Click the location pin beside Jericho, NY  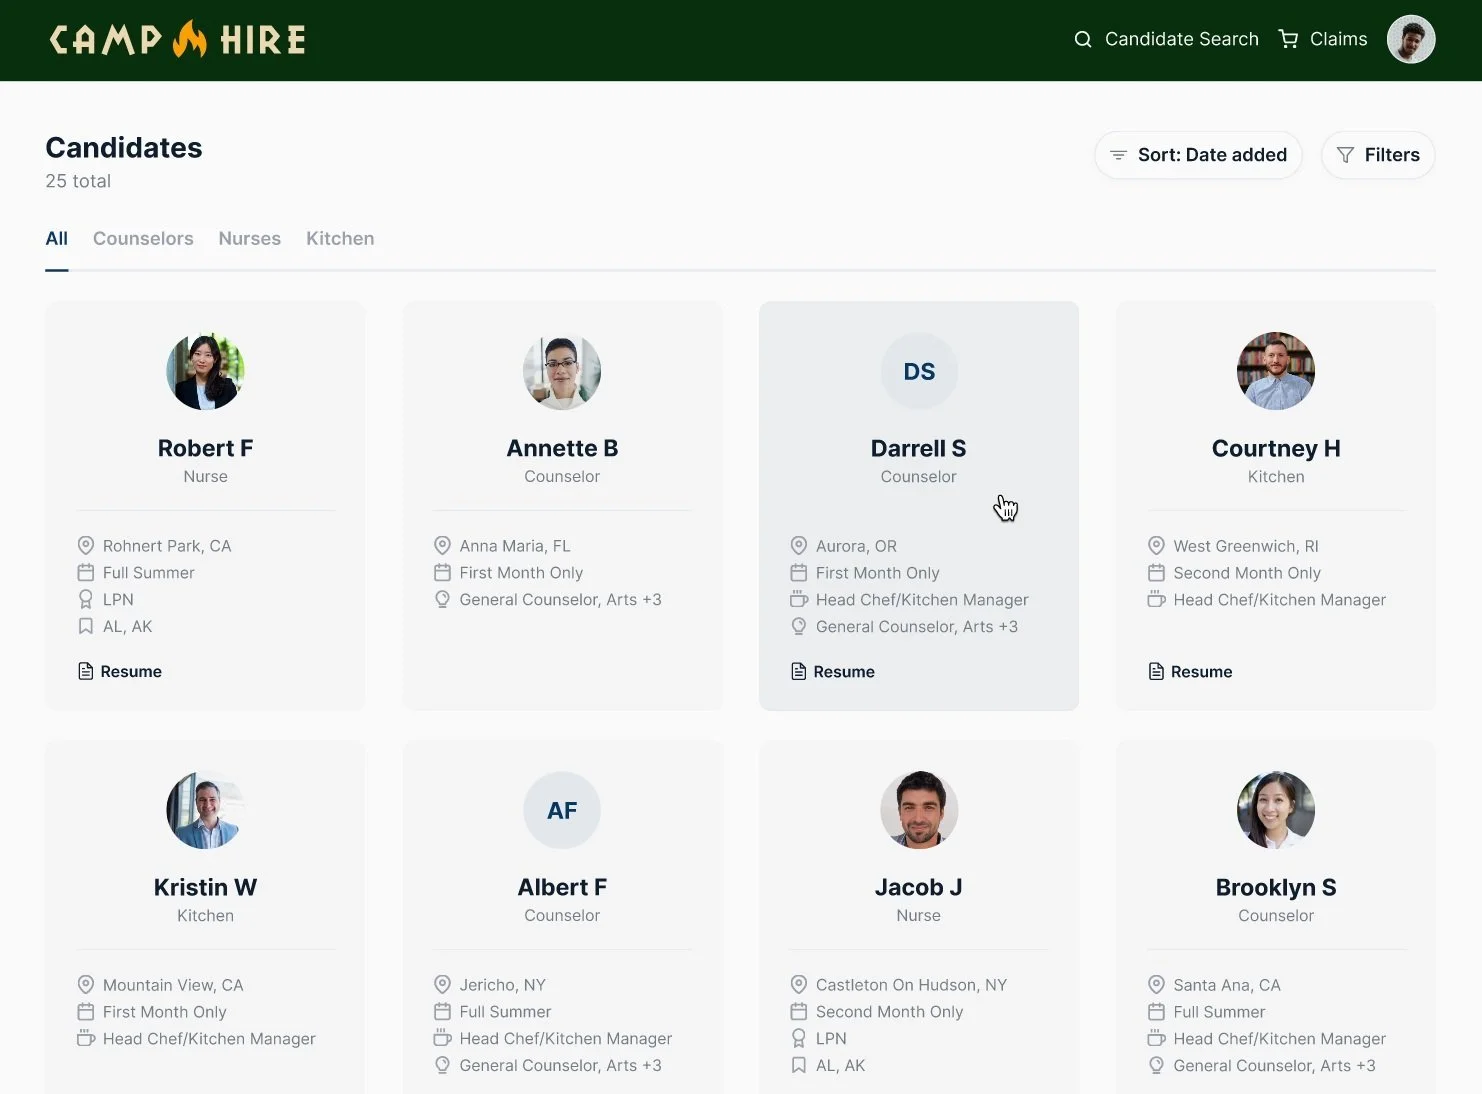pos(442,985)
